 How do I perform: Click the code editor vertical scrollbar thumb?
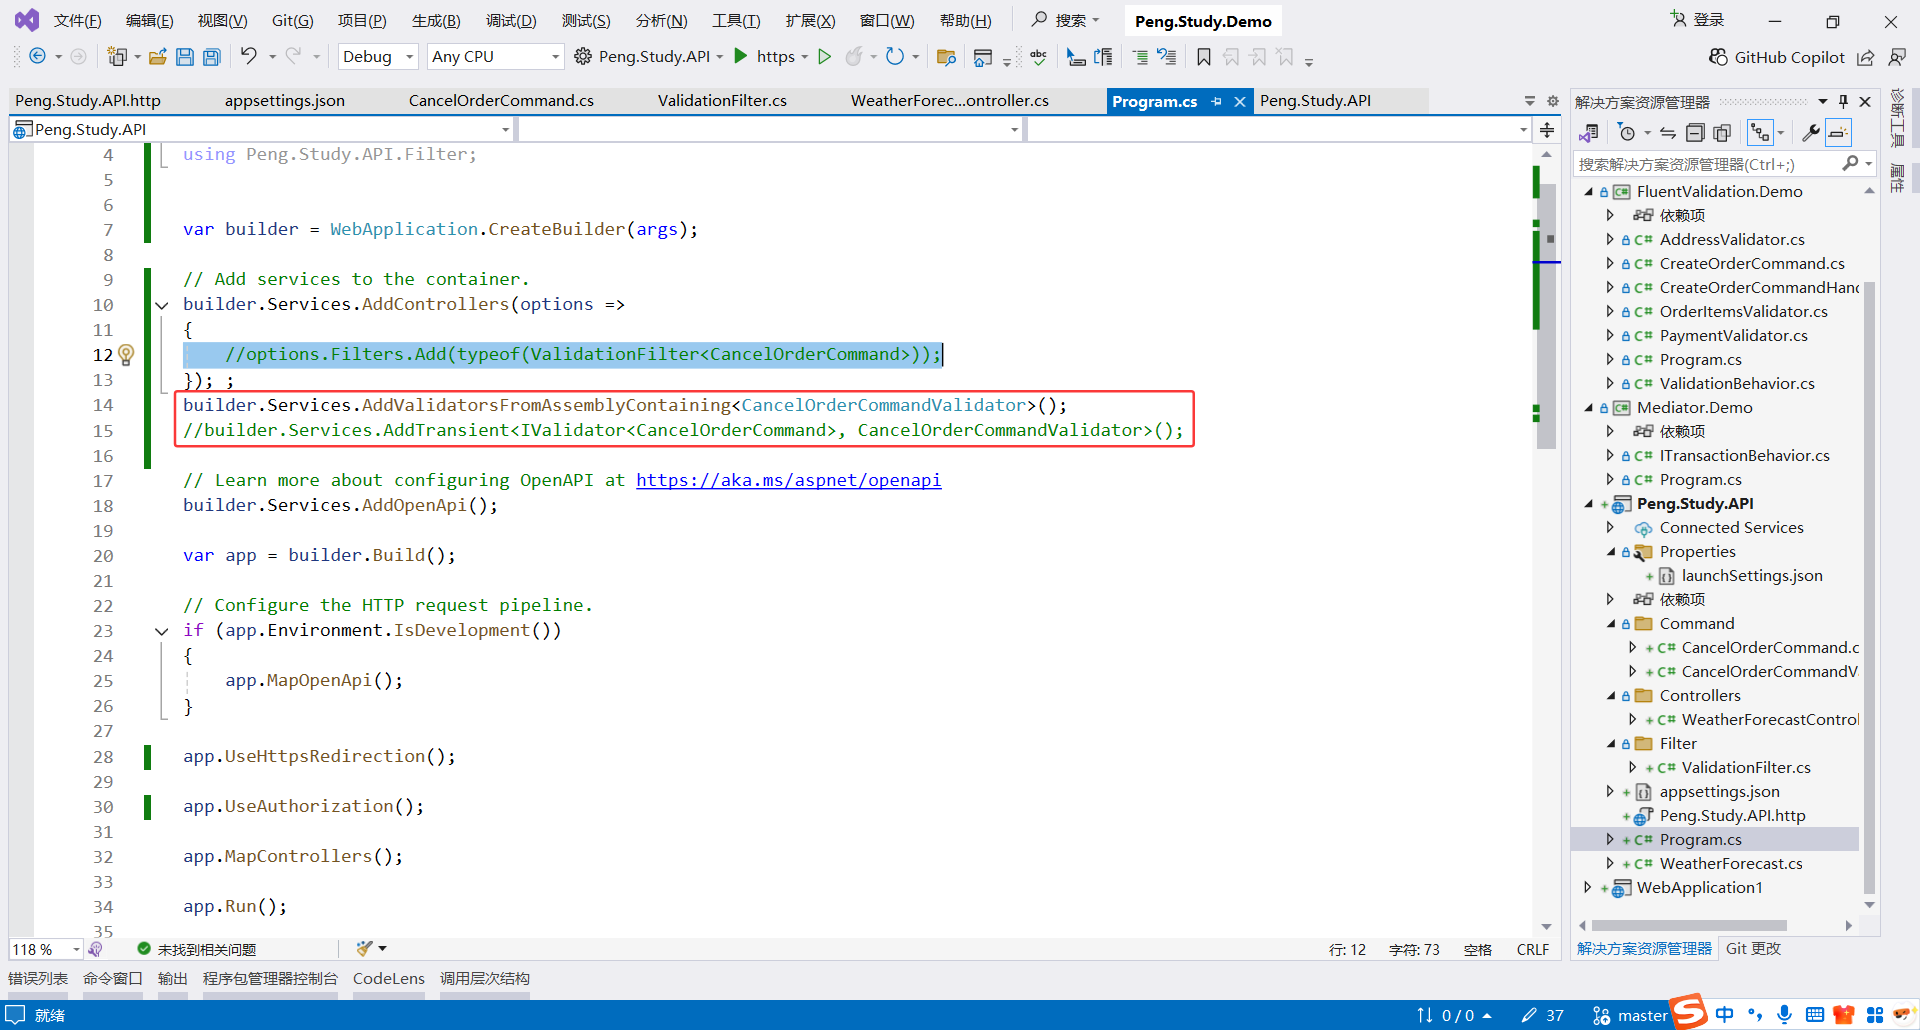(x=1547, y=317)
